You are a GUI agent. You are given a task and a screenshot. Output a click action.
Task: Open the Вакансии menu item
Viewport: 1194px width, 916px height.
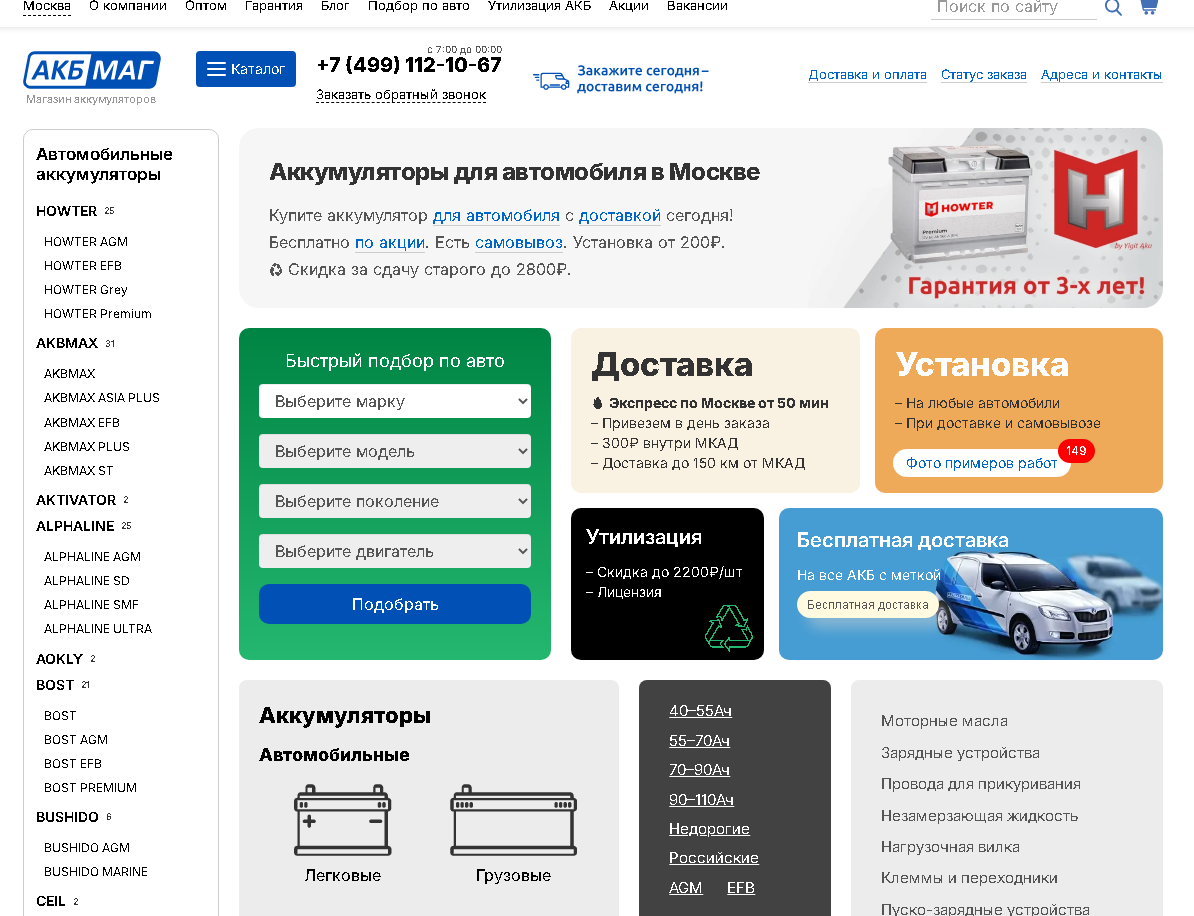[698, 6]
